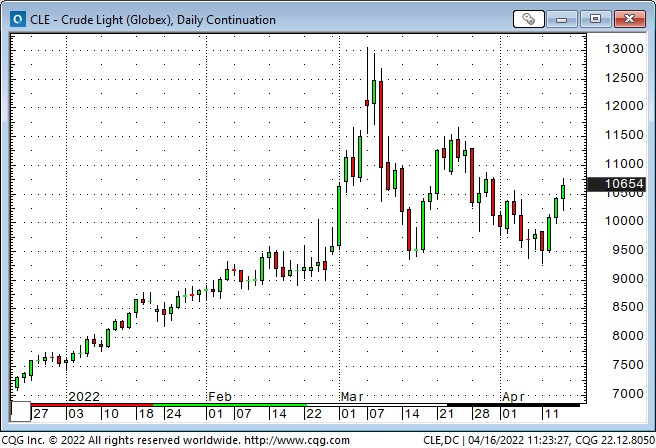Click the chain link icon button
Screen dimensions: 656x448
coord(528,19)
